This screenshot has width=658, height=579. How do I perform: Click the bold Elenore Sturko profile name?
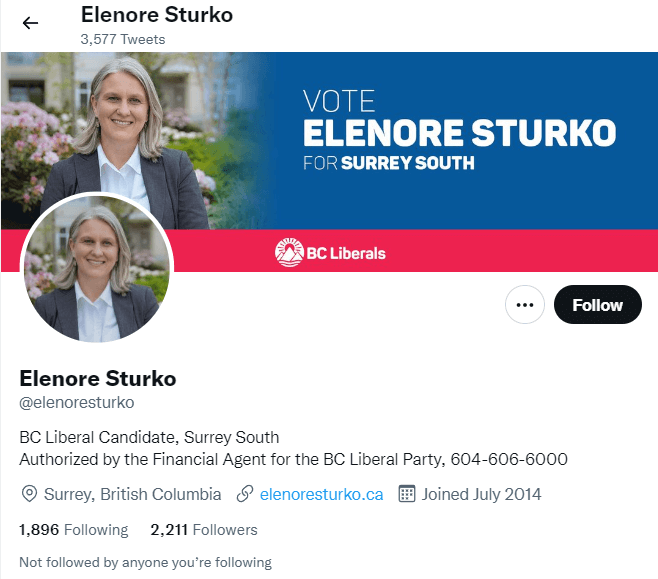(x=98, y=378)
